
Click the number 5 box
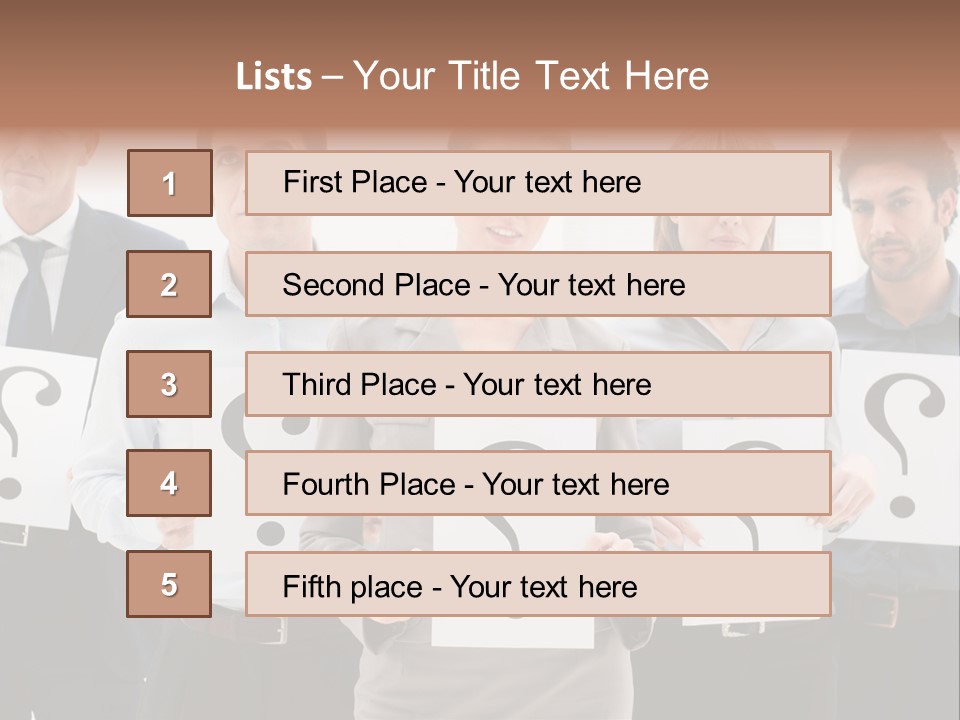(169, 584)
